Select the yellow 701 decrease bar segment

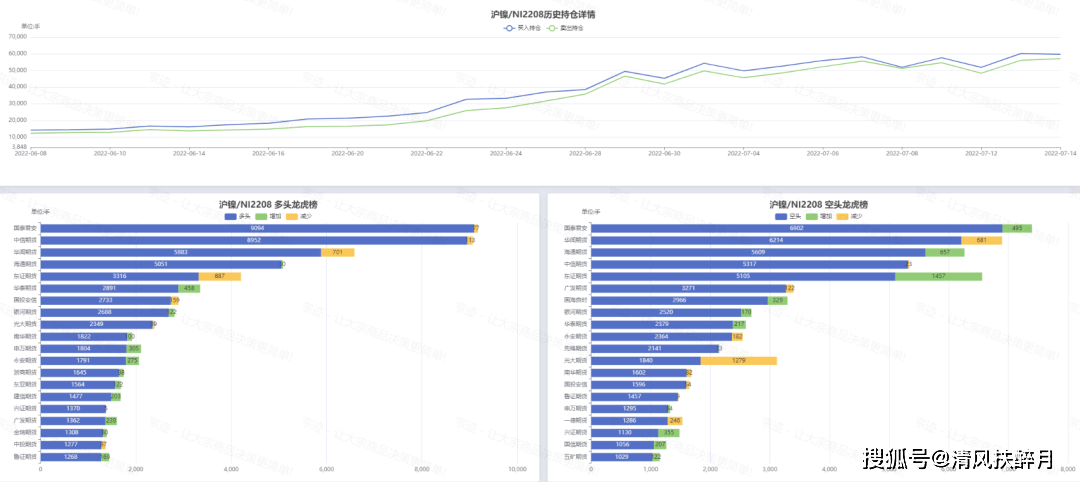click(337, 252)
